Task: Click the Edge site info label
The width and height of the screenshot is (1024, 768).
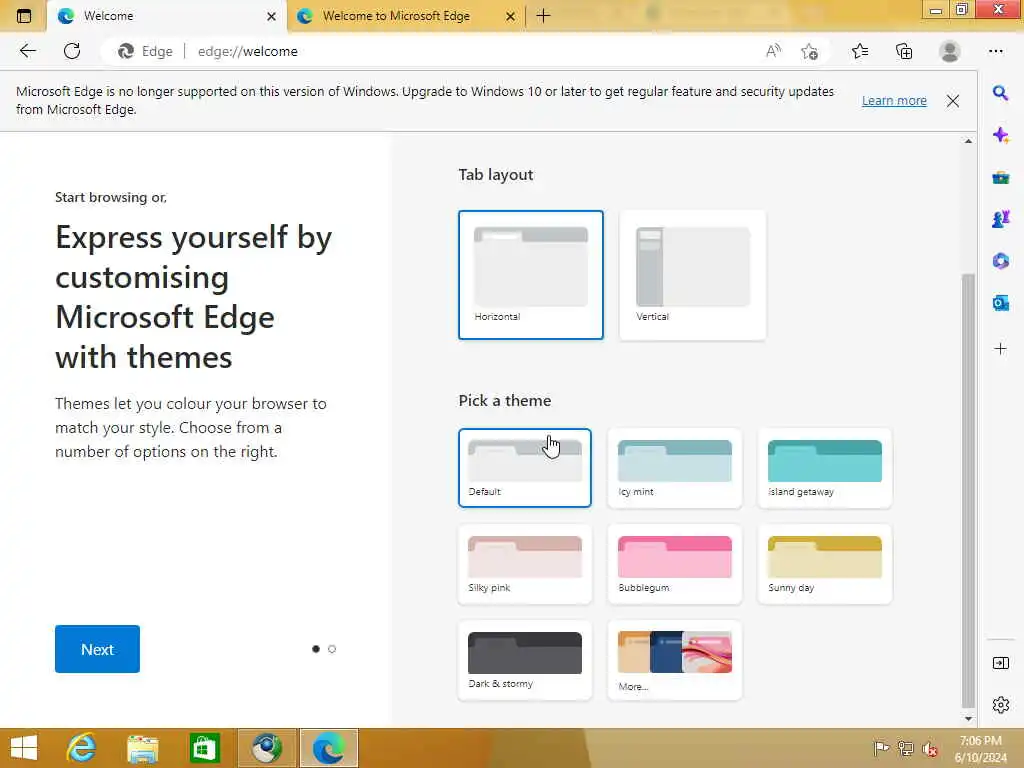Action: pos(145,51)
